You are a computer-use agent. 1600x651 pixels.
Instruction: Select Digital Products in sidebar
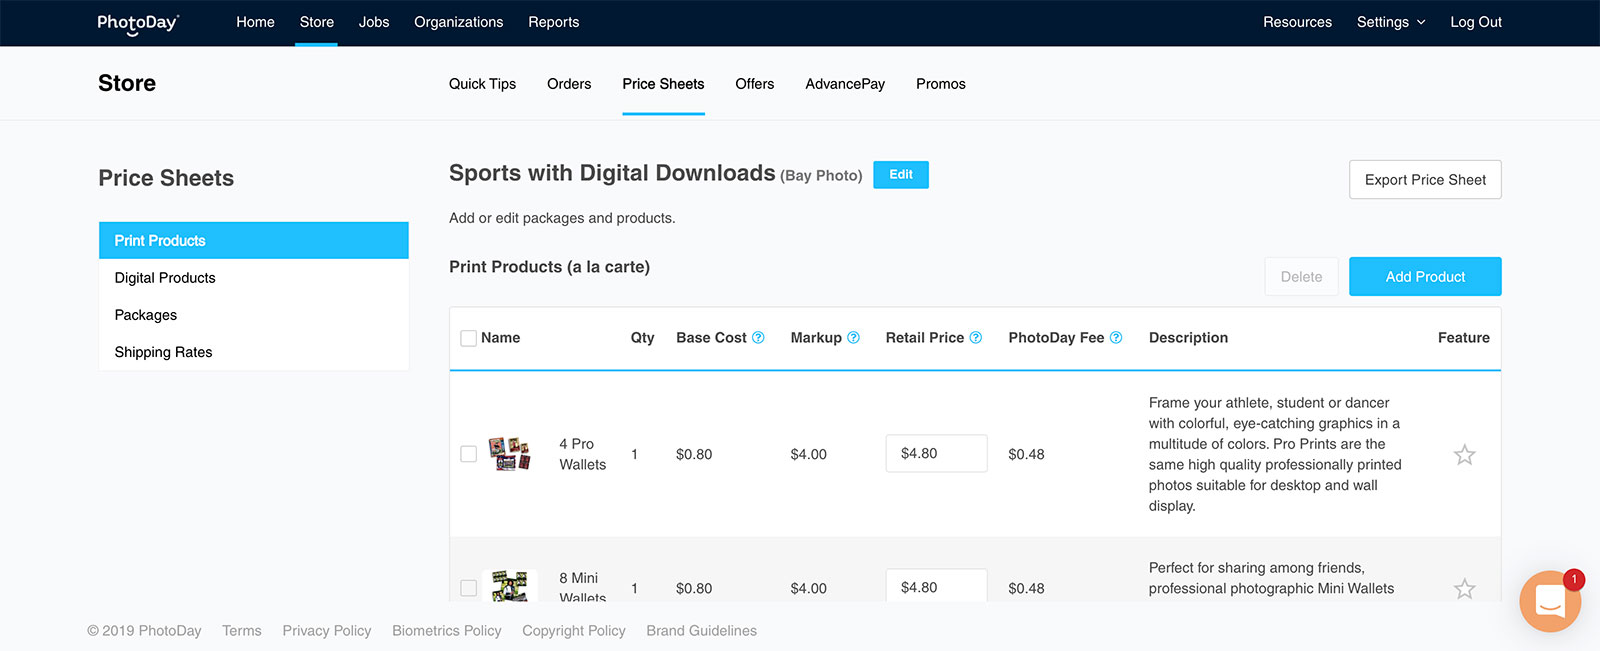coord(254,278)
